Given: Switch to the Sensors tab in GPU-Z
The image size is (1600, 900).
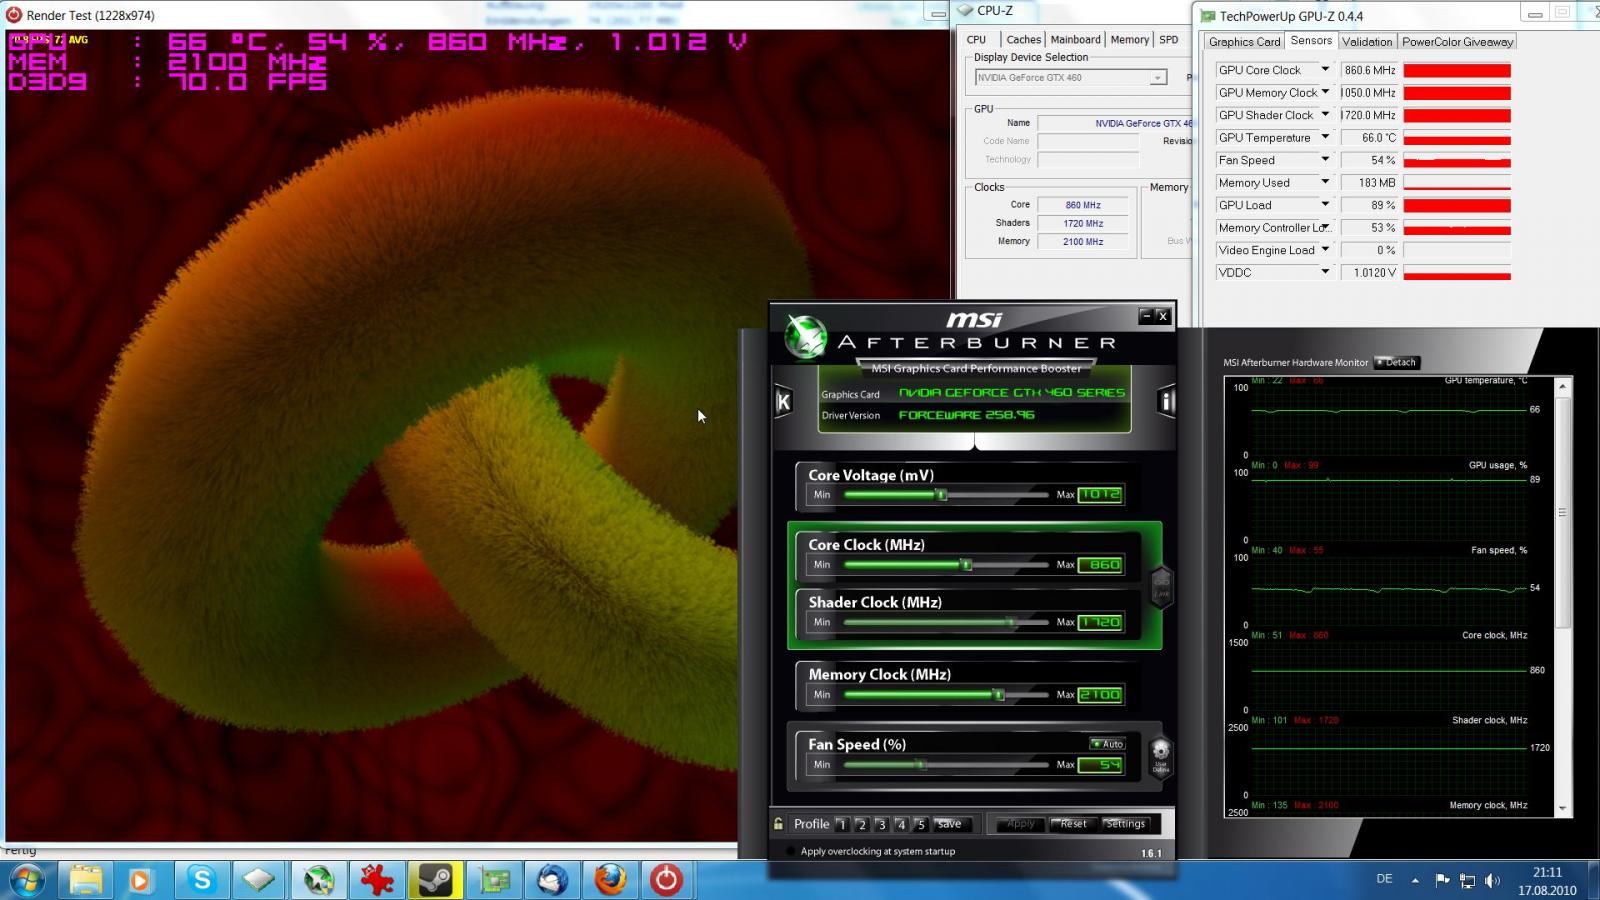Looking at the screenshot, I should coord(1311,41).
